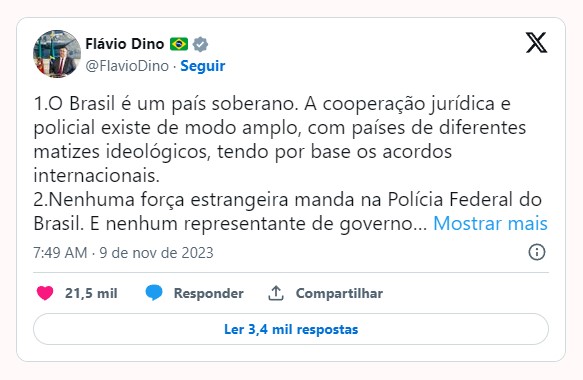Image resolution: width=583 pixels, height=380 pixels.
Task: Choose the Compartilhar label
Action: [339, 293]
